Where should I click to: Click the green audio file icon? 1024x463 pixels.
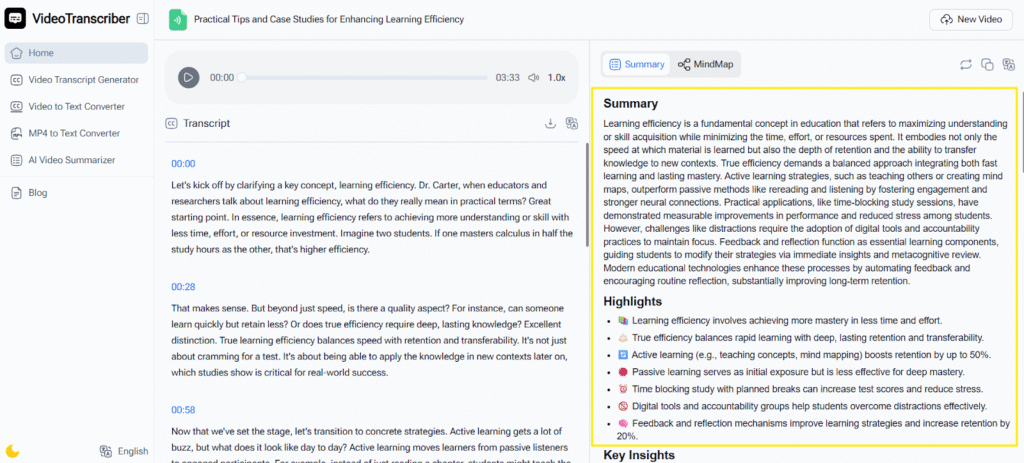(177, 19)
